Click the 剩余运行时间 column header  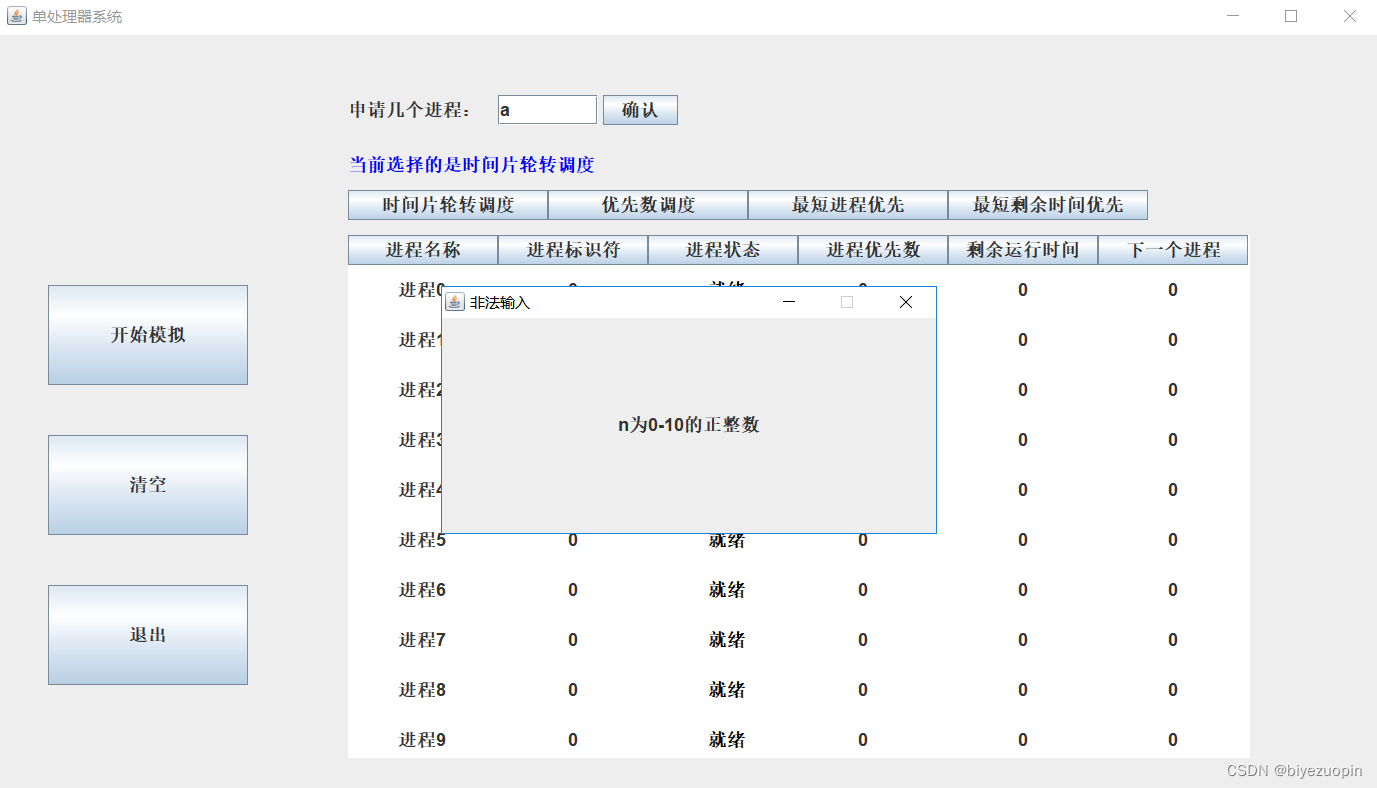pos(1023,250)
